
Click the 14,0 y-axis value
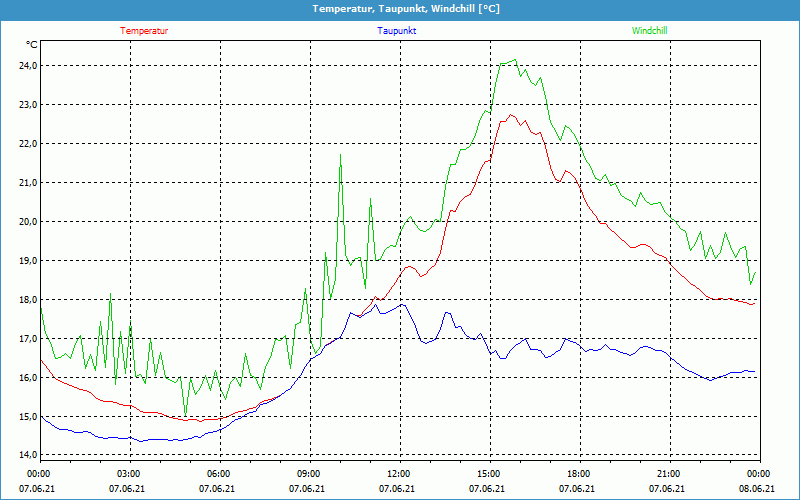(28, 454)
